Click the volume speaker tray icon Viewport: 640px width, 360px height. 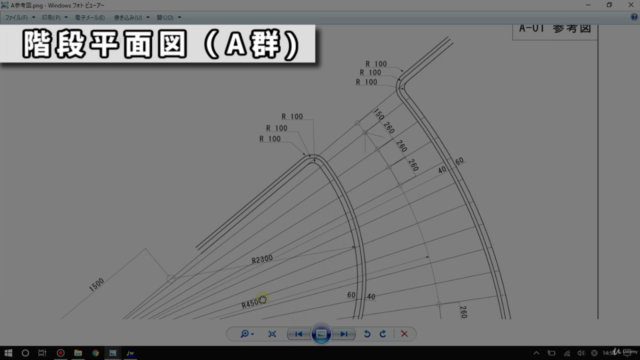(581, 353)
